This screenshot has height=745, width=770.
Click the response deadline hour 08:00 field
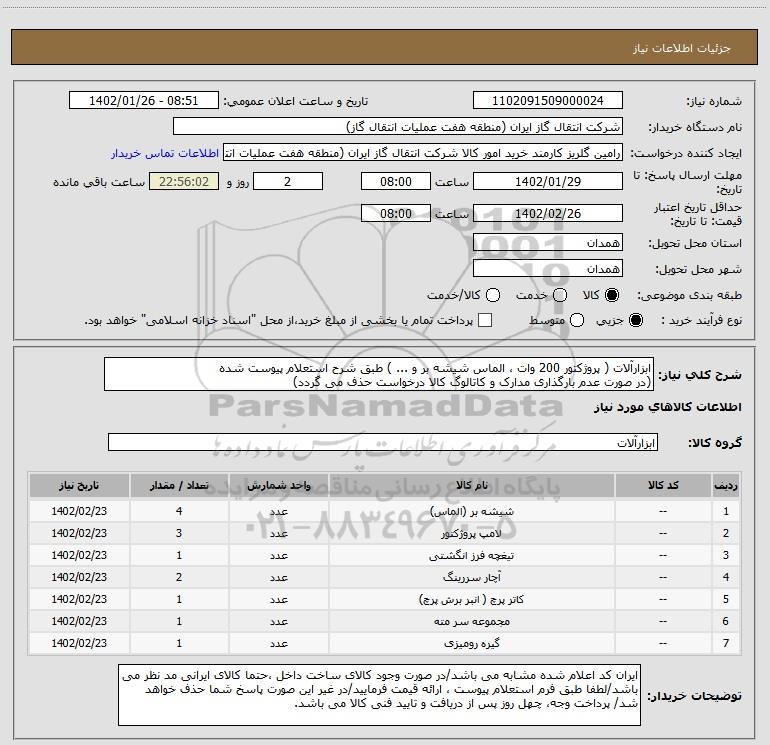(396, 181)
